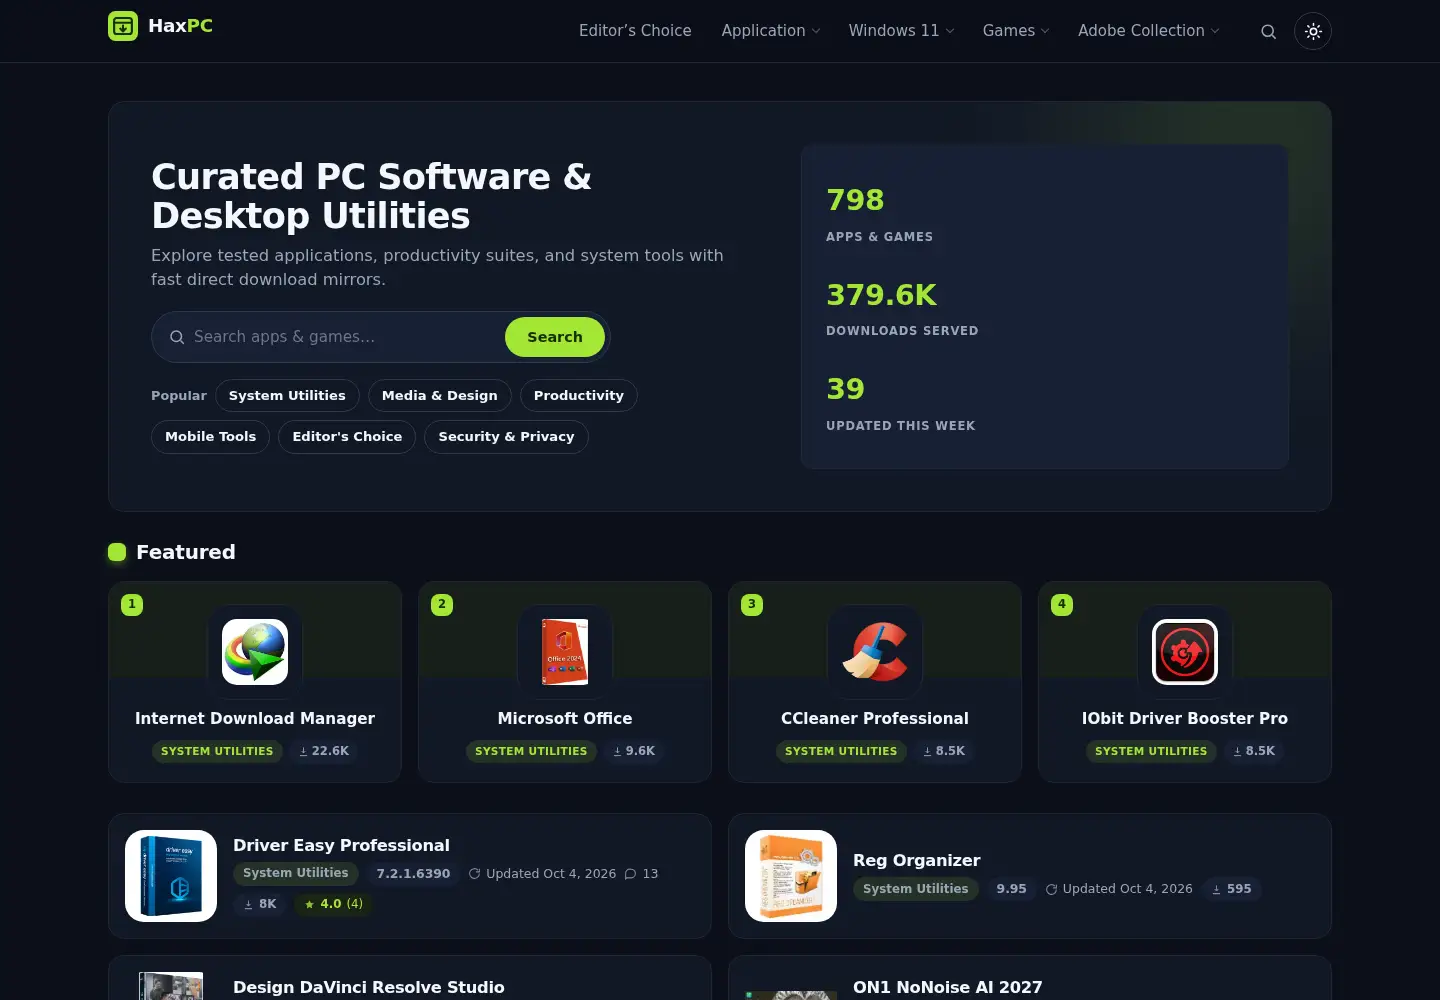Open the IObit Driver Booster Pro title
Screen dimensions: 1440x1000
(x=1185, y=718)
